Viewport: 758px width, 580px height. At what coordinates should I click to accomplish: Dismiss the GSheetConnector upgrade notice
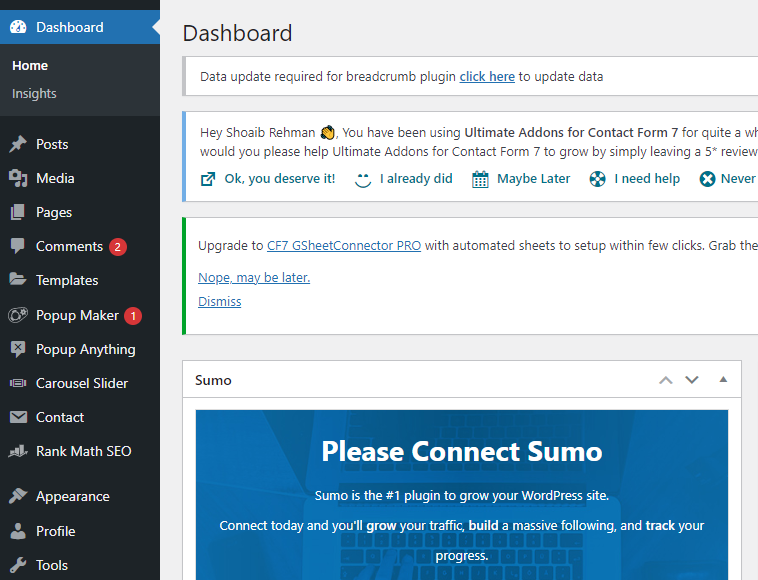click(x=219, y=302)
